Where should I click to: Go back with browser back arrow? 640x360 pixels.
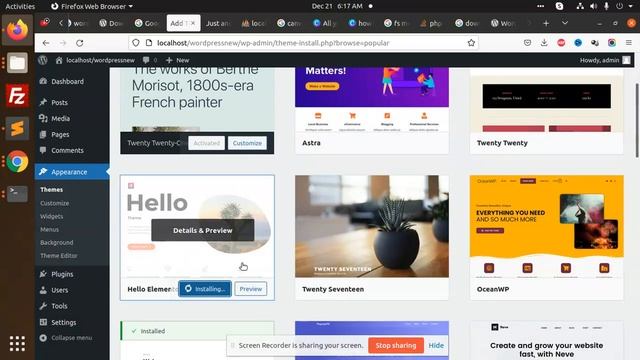46,43
